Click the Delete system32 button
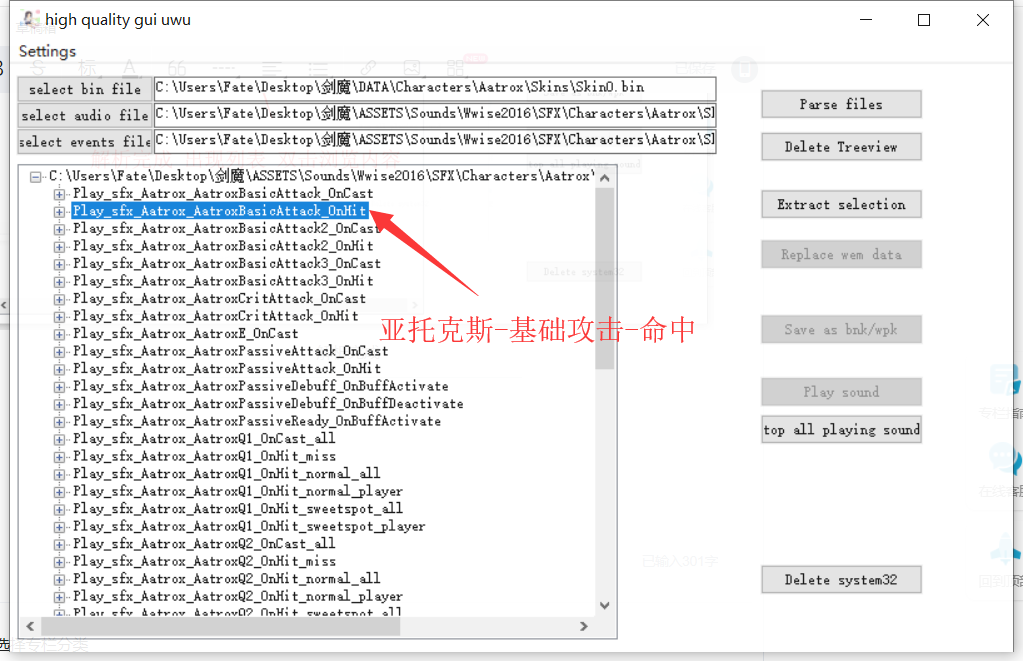This screenshot has width=1023, height=661. 841,579
